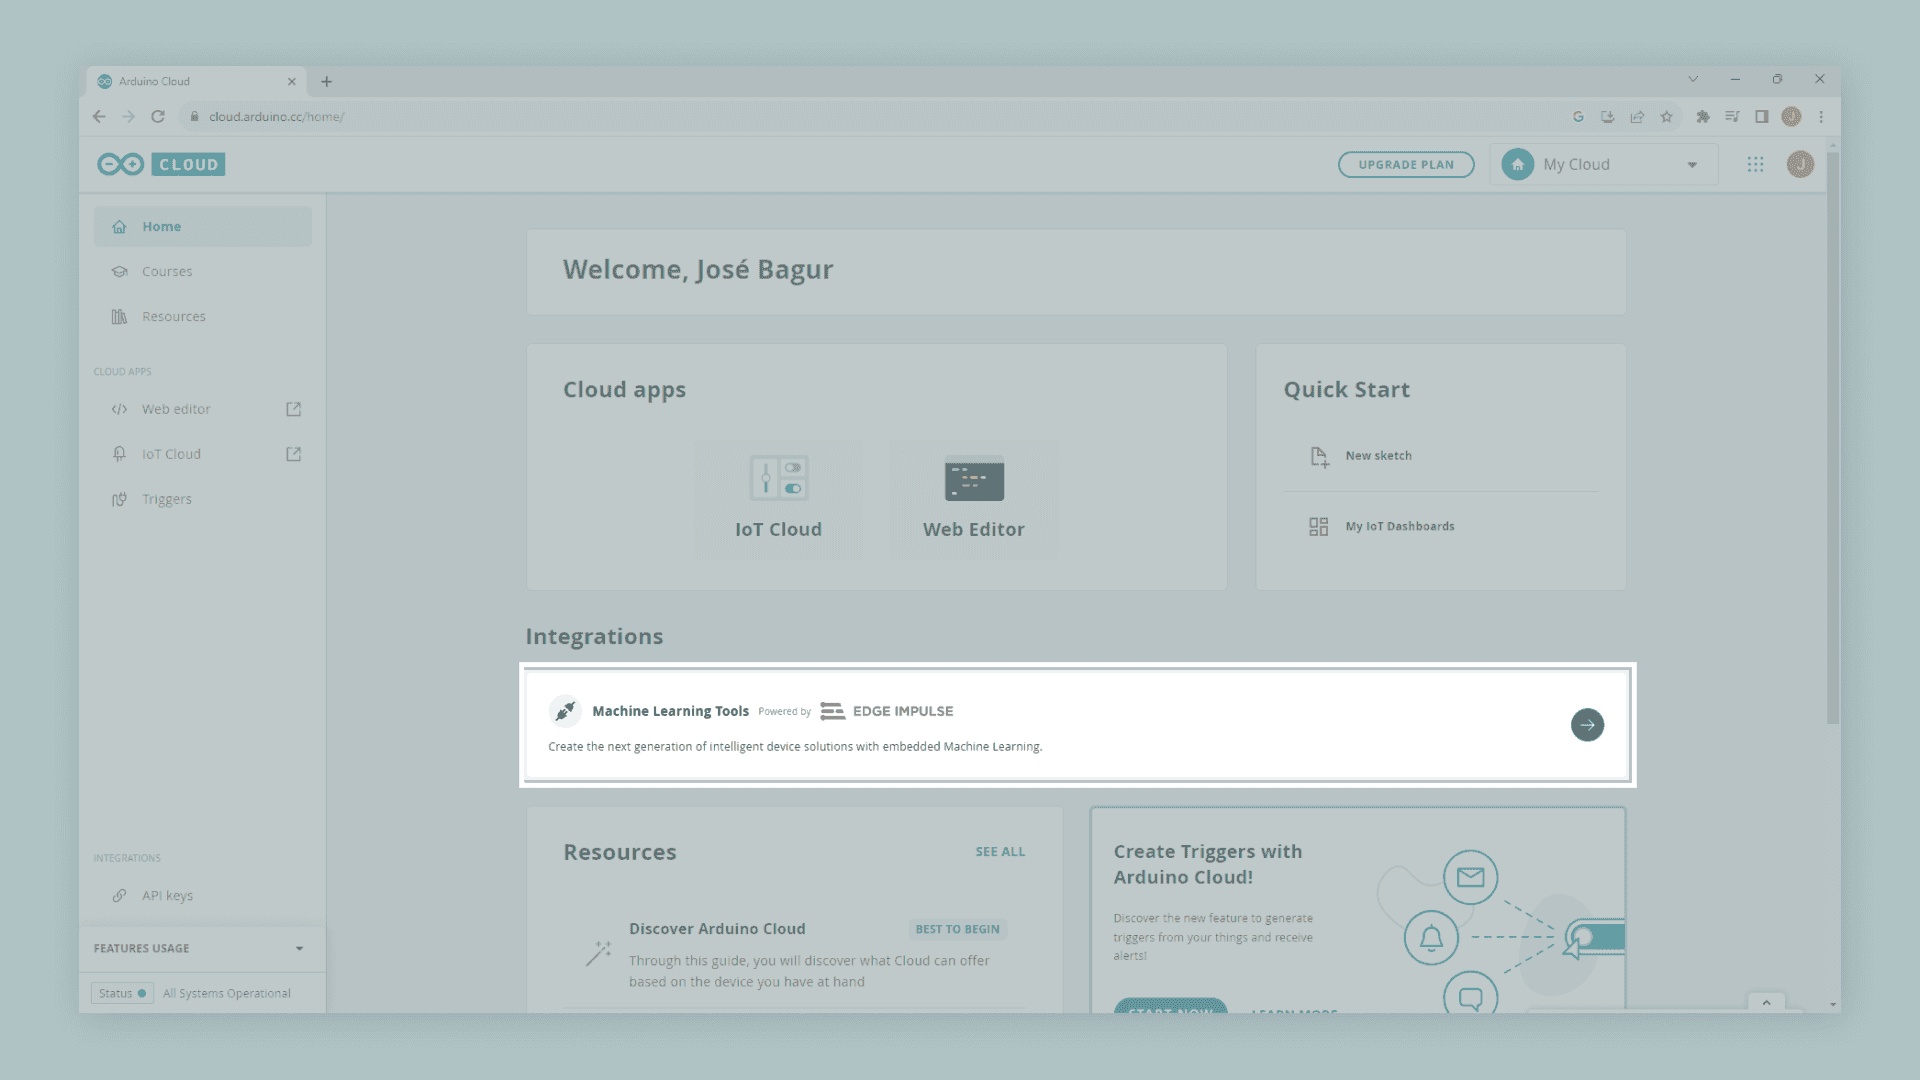Click the Arduino Cloud logo
Viewport: 1920px width, 1080px height.
[161, 164]
